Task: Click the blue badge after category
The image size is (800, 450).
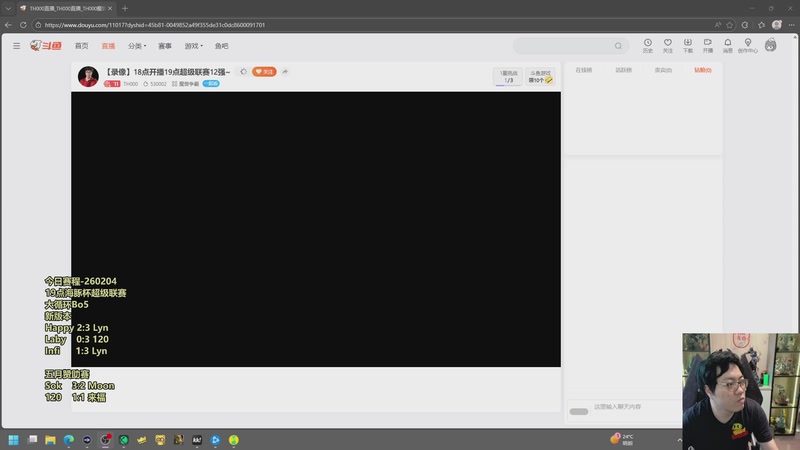Action: 211,84
